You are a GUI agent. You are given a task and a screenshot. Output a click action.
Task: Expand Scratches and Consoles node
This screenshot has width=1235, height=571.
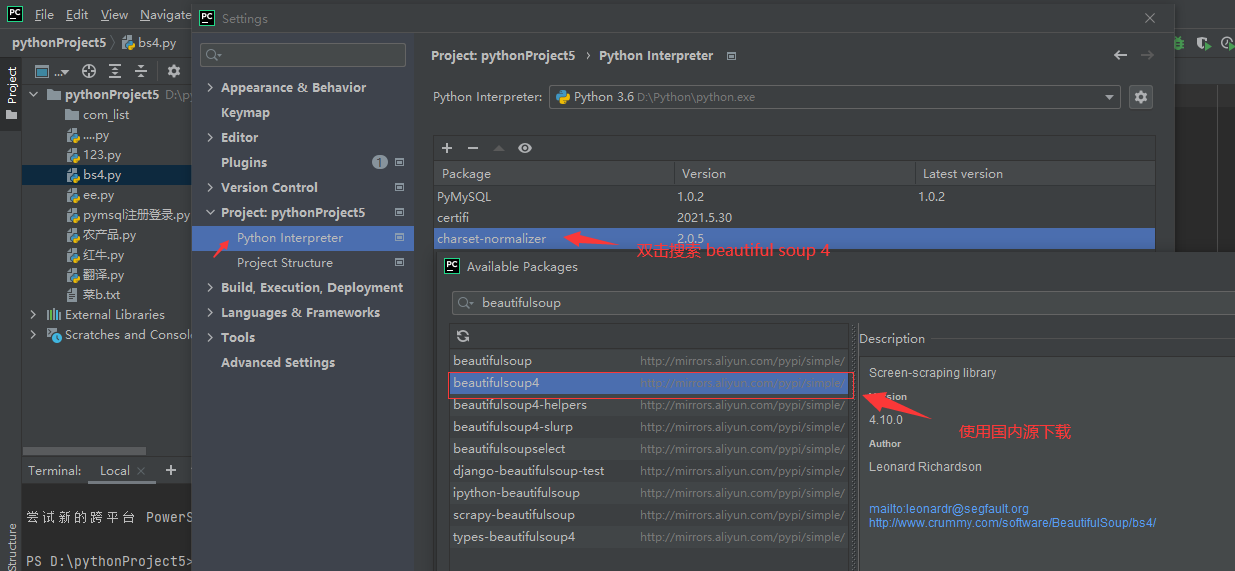pyautogui.click(x=33, y=335)
